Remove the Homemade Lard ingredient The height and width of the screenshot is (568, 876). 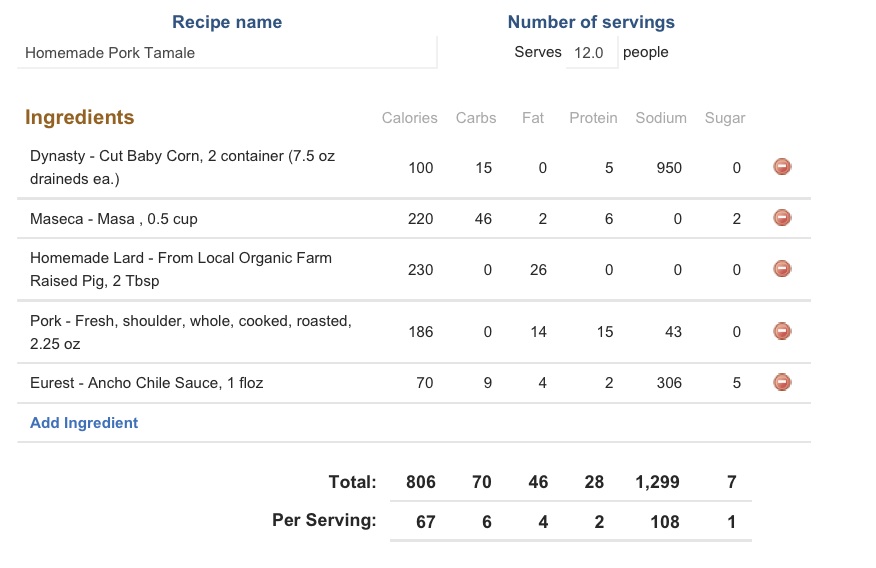783,268
